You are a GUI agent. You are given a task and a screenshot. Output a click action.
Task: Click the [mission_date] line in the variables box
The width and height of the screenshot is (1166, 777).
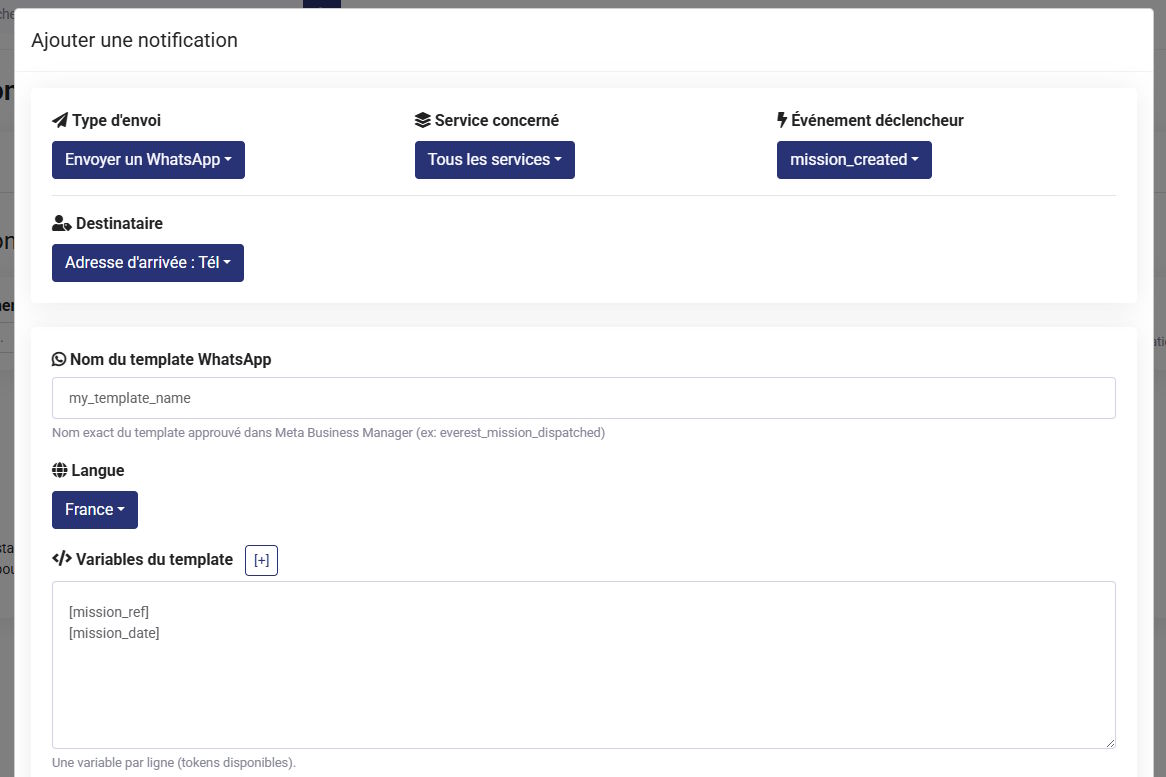point(114,633)
